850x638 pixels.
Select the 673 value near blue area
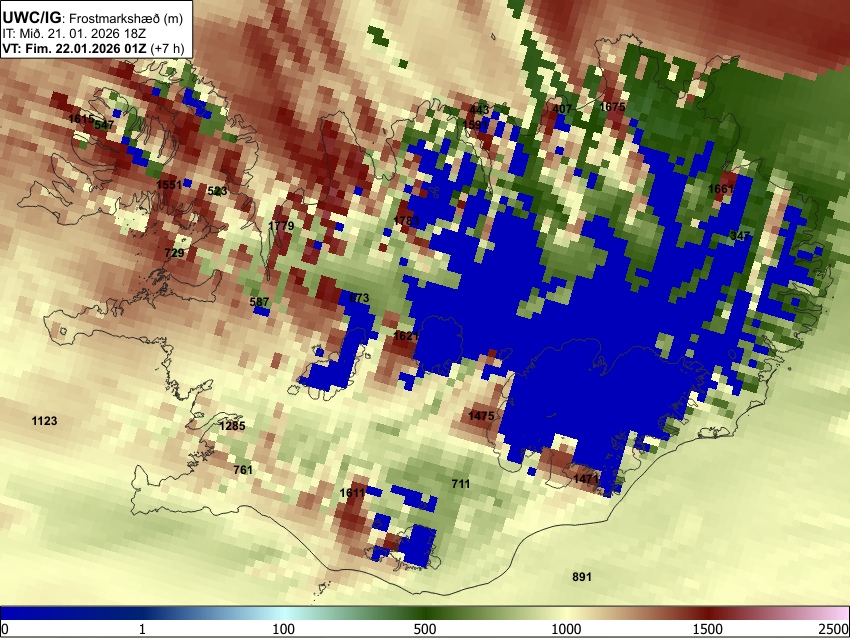click(x=359, y=298)
